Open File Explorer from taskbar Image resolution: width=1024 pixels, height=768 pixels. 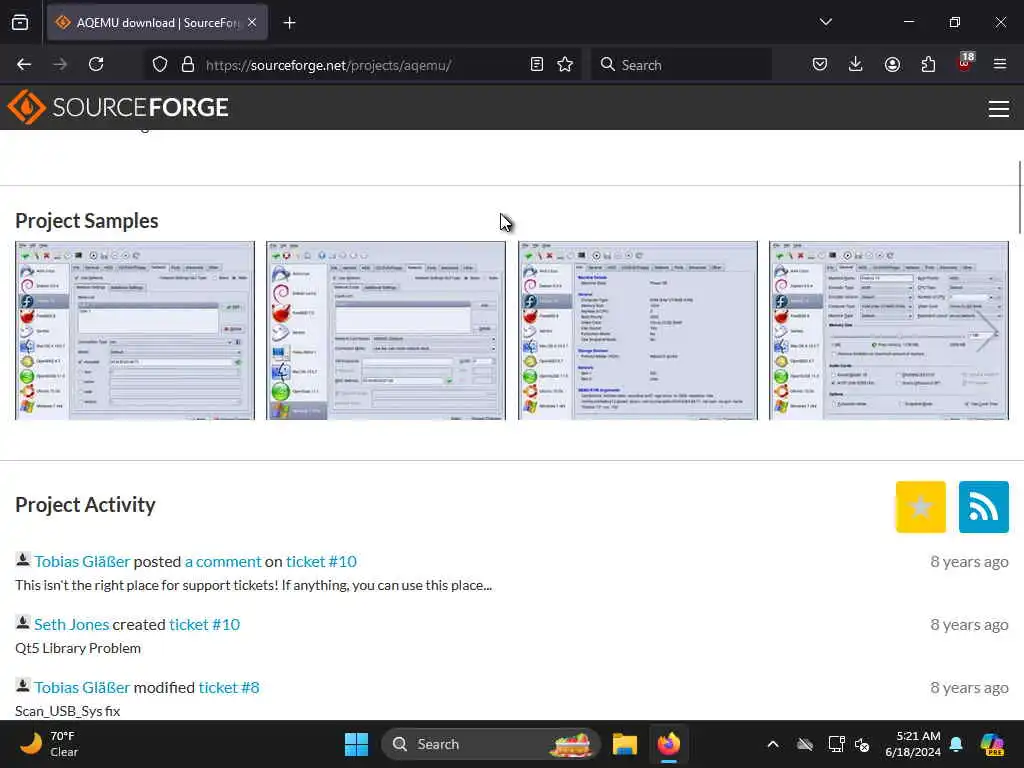point(625,744)
